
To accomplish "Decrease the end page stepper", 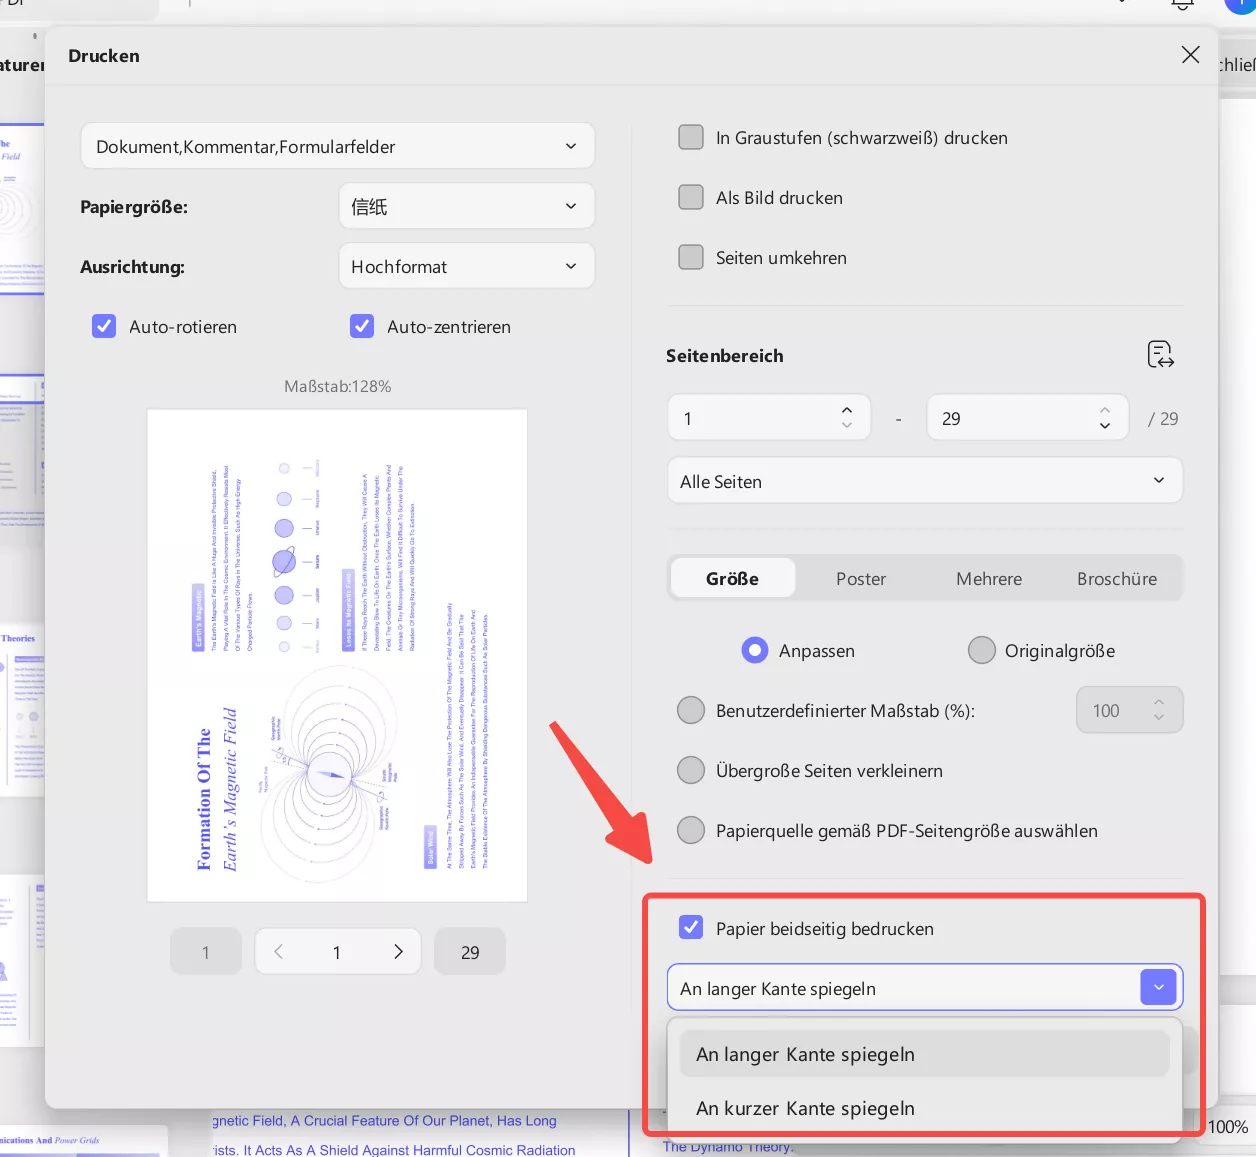I will (1105, 426).
